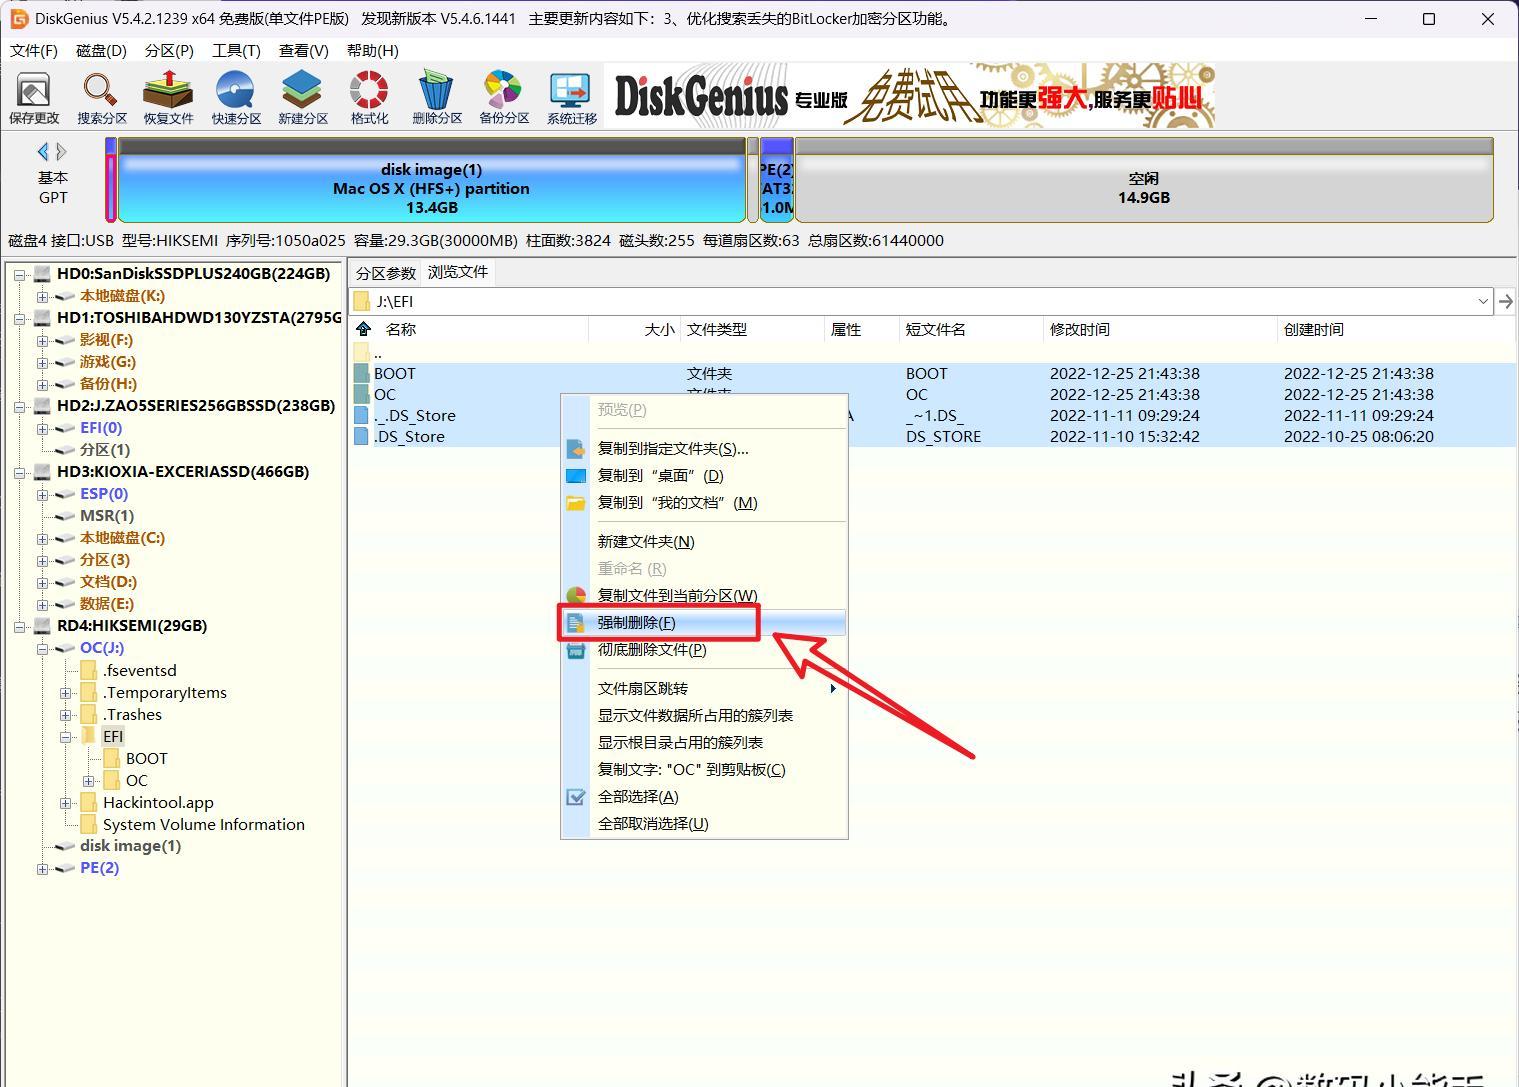
Task: Choose 强制删除(F) in the context menu
Action: tap(704, 622)
